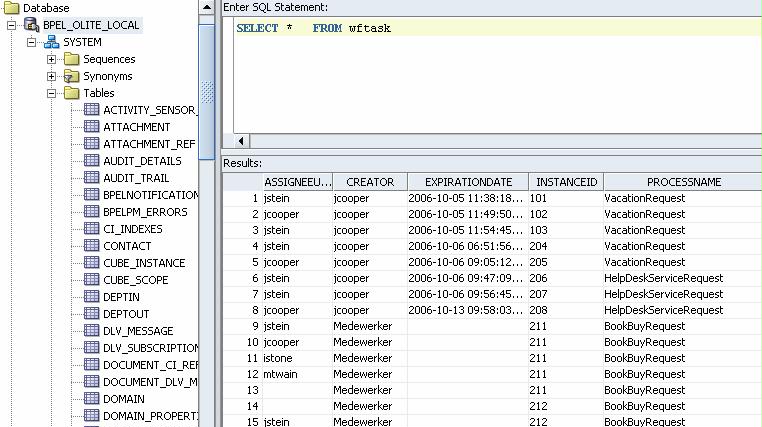The height and width of the screenshot is (427, 762).
Task: Click the CUBE_INSTANCE table icon
Action: 91,262
